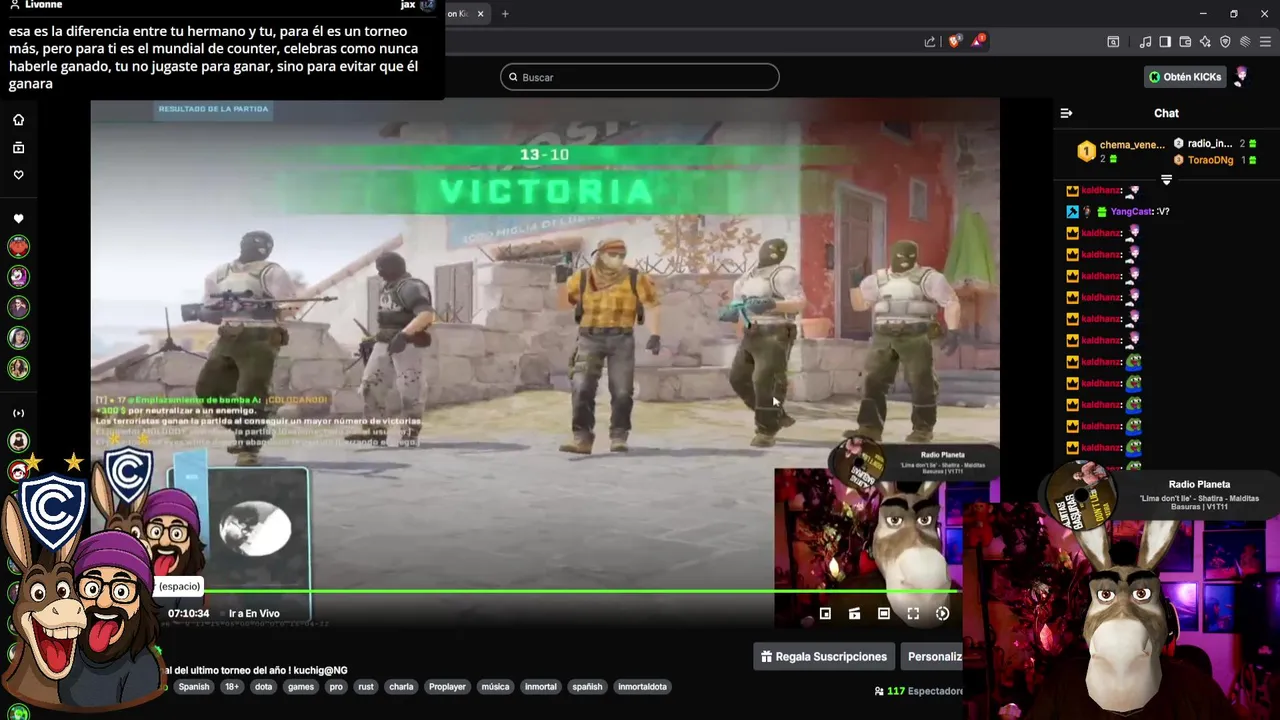Select the 18+ tag
The image size is (1280, 720).
[232, 687]
